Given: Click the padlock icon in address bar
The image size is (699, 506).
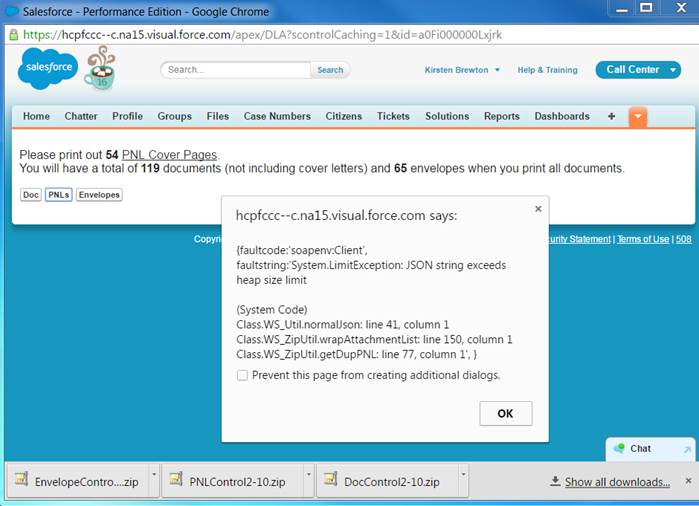Looking at the screenshot, I should 14,35.
